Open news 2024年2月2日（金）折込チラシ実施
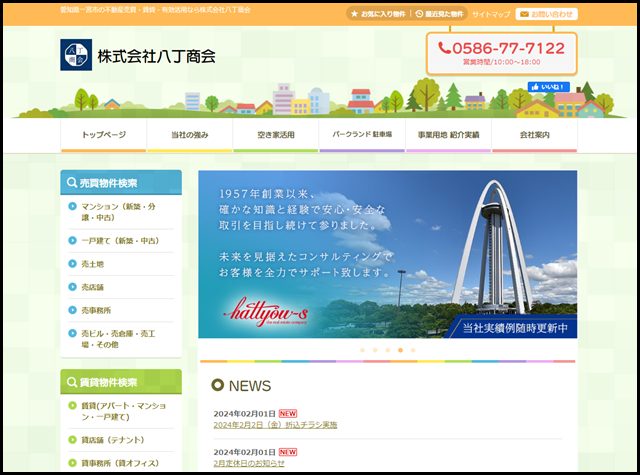640x475 pixels. point(276,425)
